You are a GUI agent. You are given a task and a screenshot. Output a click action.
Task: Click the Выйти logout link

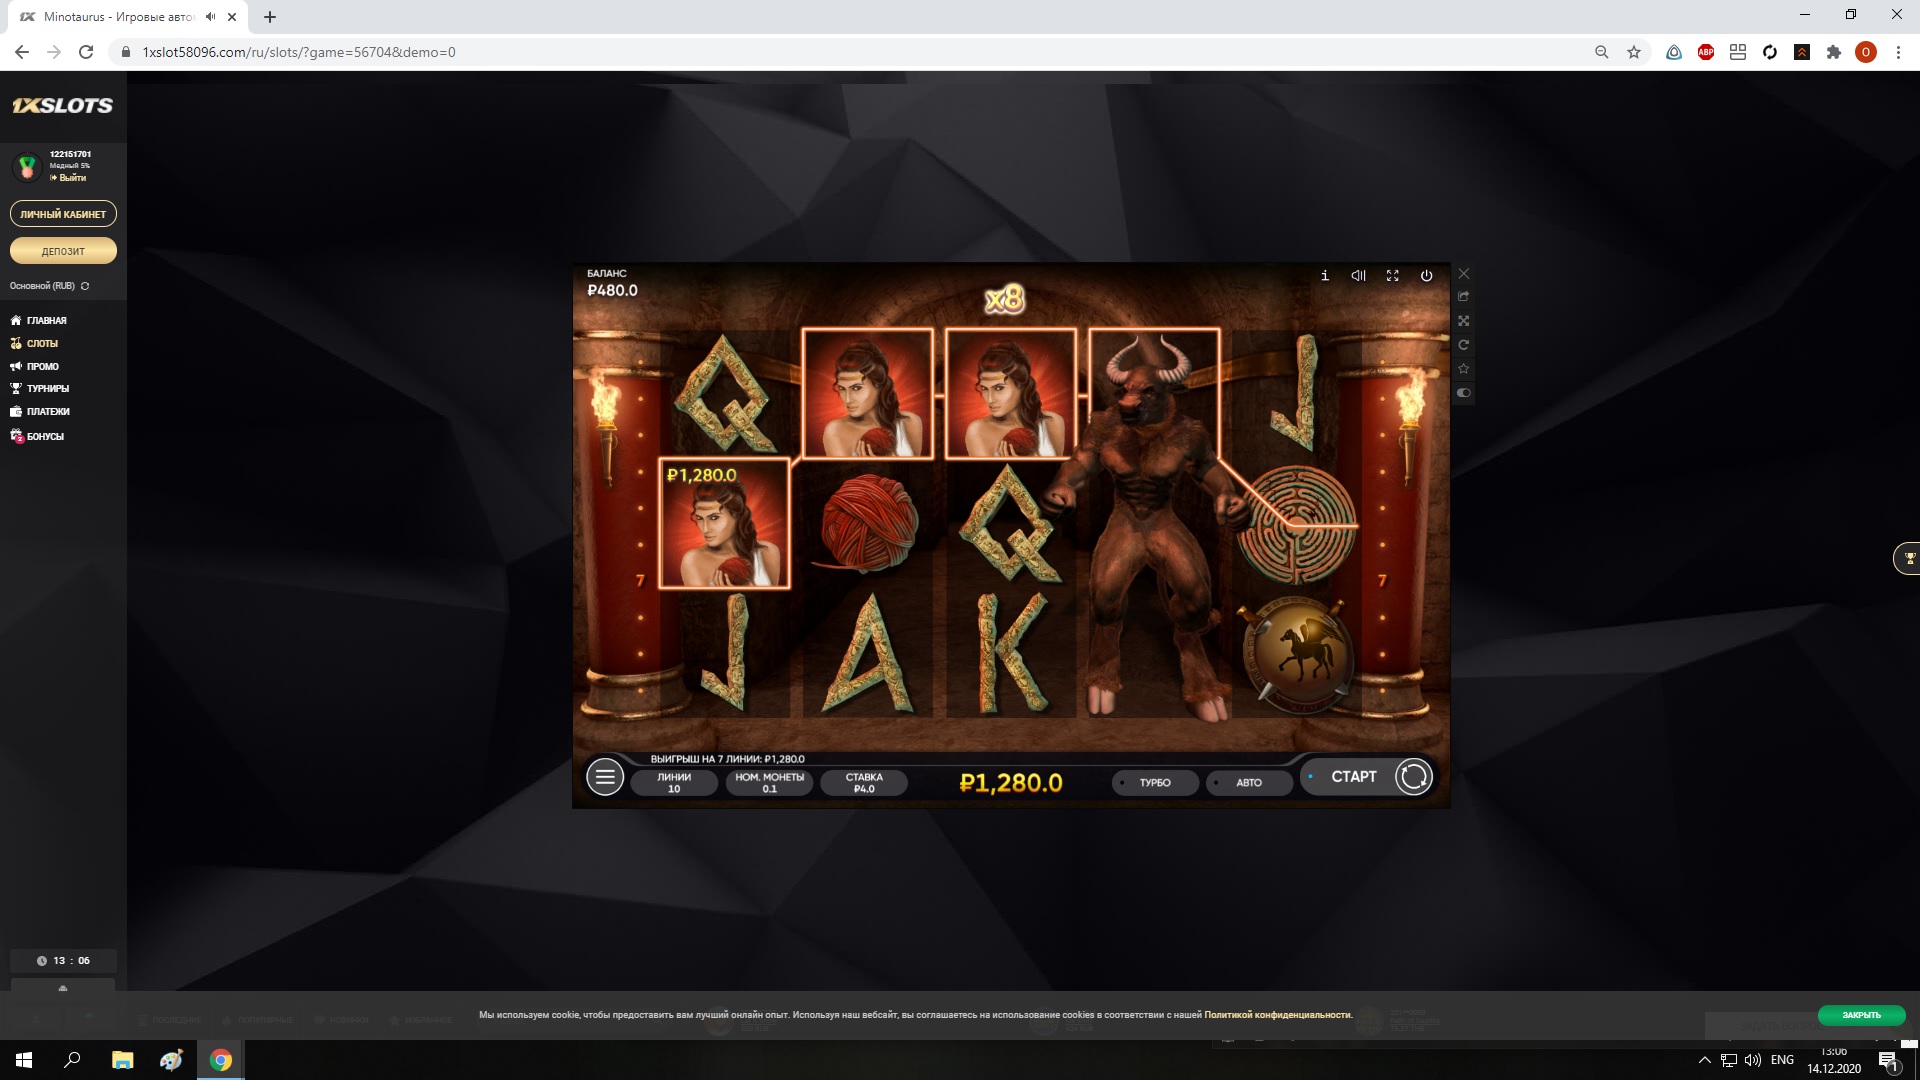tap(69, 178)
